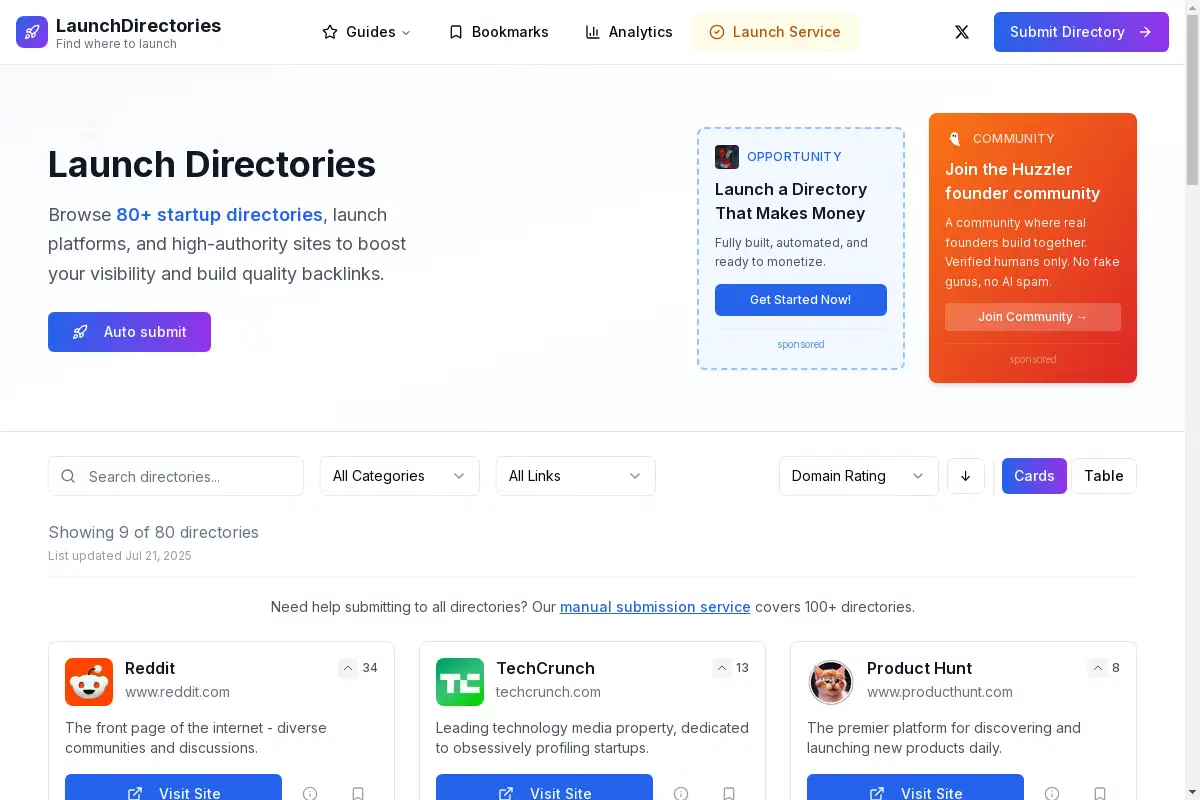Click the page vertical scrollbar
This screenshot has height=800, width=1200.
click(x=1192, y=100)
